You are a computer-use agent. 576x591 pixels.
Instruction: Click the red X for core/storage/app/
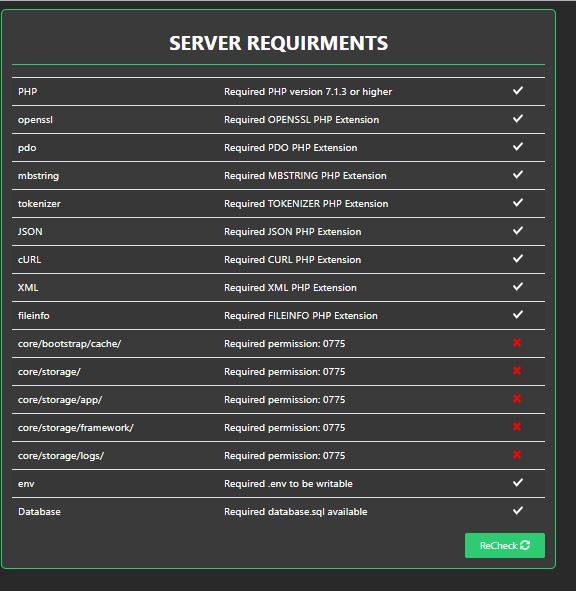[x=517, y=398]
